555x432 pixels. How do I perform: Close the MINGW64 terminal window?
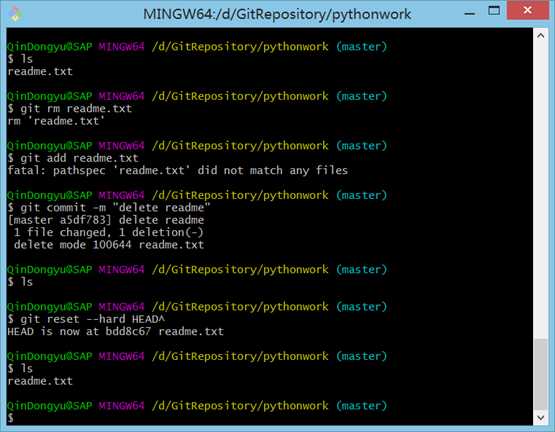click(x=527, y=10)
